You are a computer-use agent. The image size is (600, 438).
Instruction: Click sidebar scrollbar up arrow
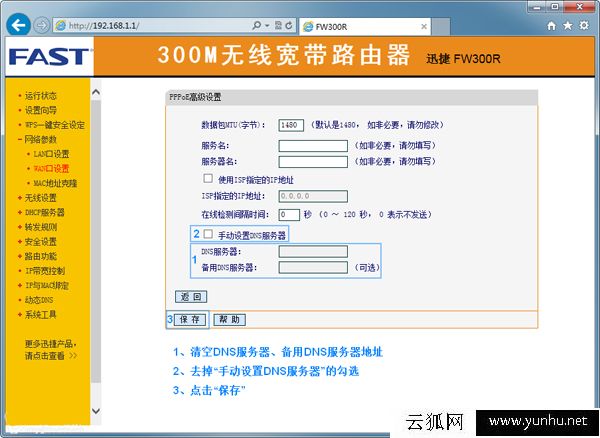tap(96, 92)
